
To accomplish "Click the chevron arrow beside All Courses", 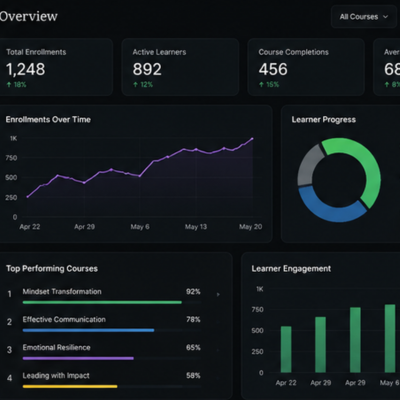I will [x=386, y=17].
